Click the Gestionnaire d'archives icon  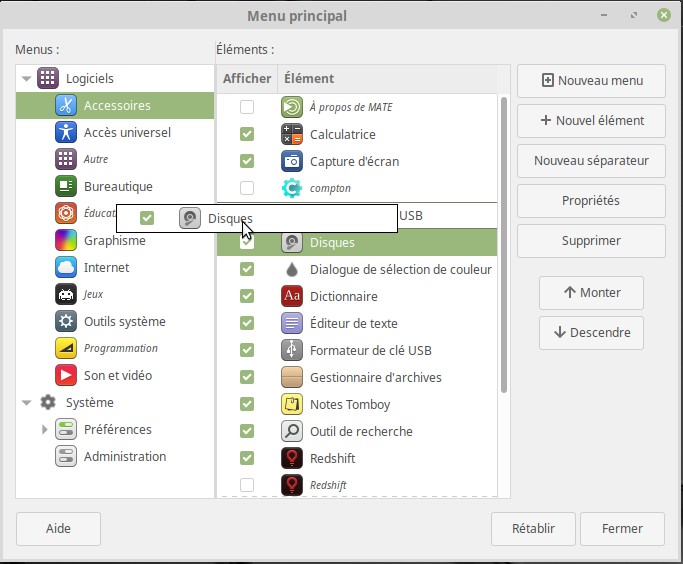tap(292, 377)
